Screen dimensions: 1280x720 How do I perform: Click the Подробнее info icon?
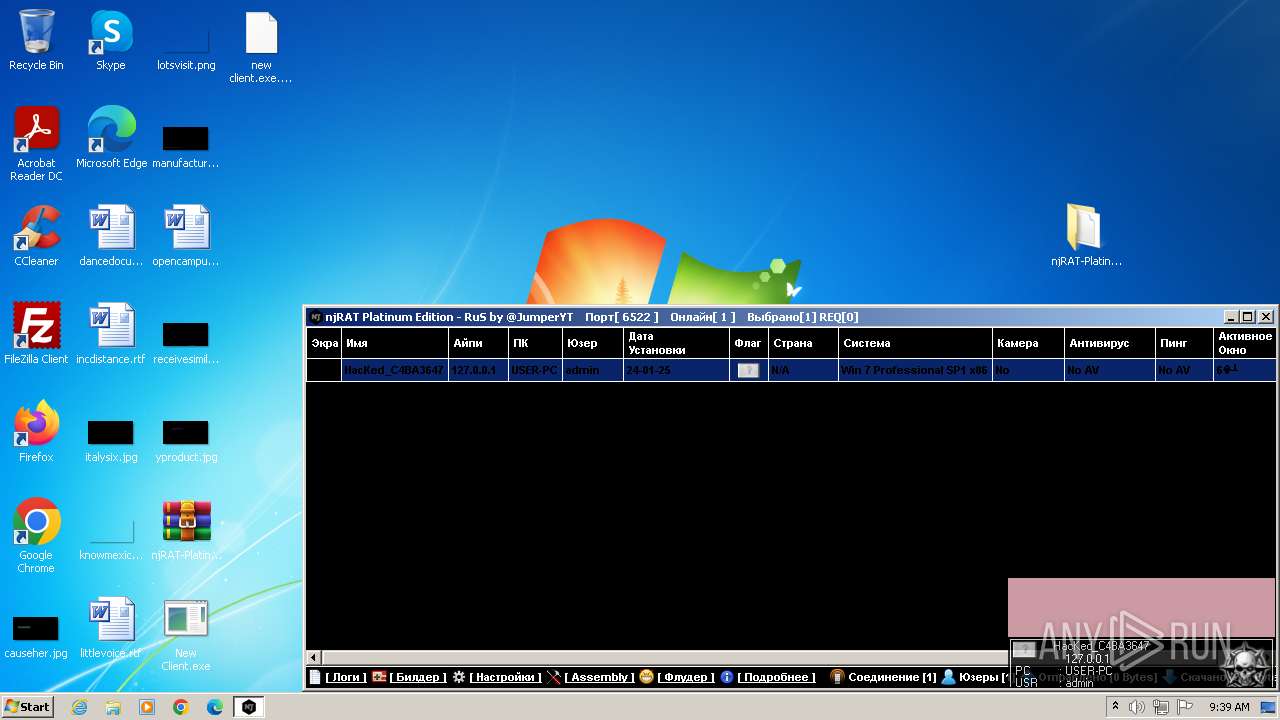pyautogui.click(x=727, y=677)
